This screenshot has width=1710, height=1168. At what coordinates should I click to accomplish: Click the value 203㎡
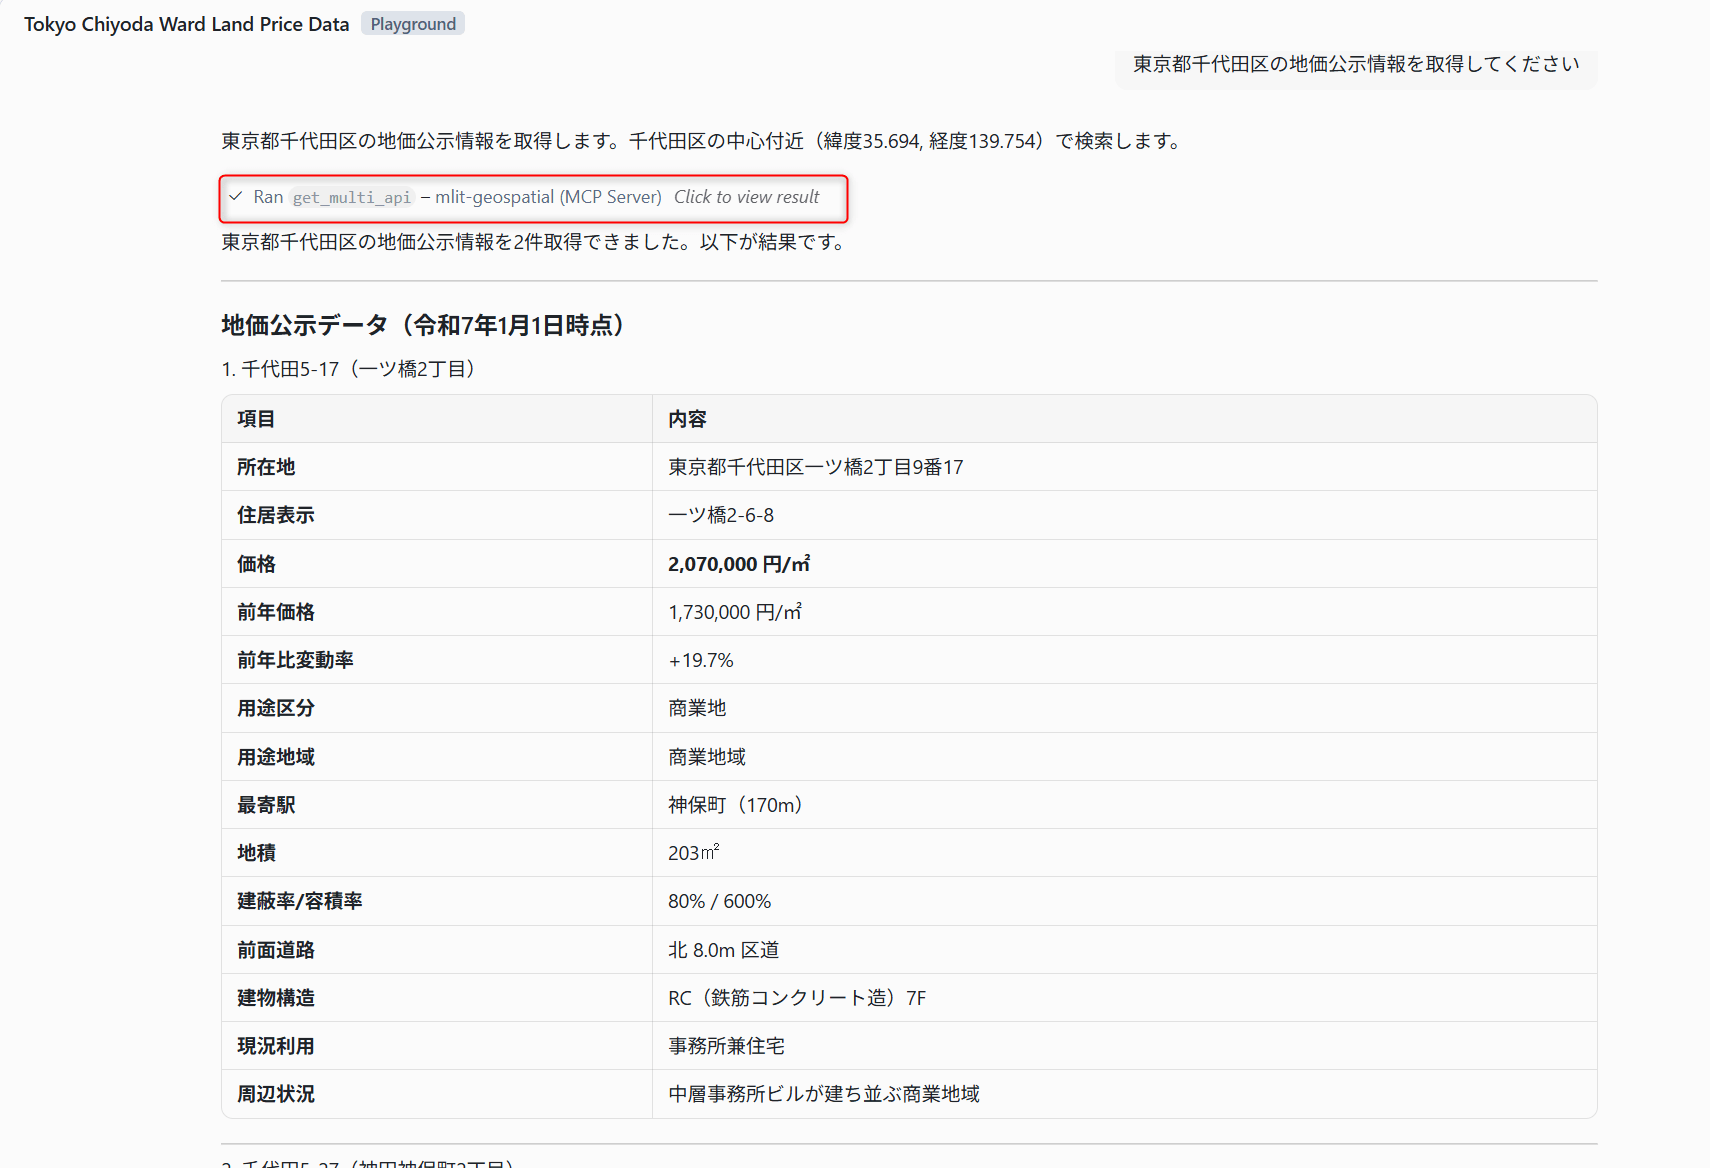click(694, 853)
